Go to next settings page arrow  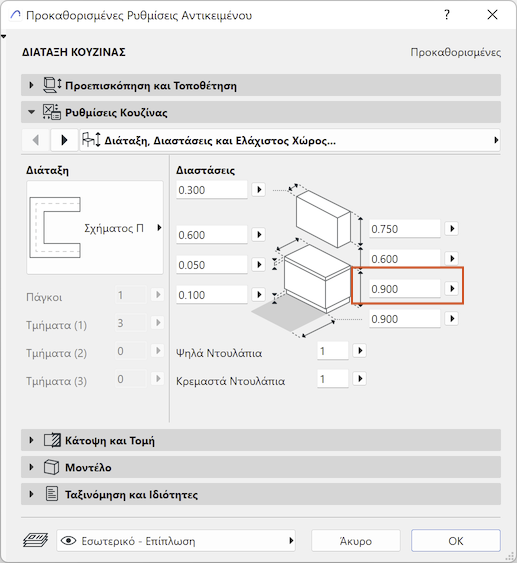[x=64, y=140]
